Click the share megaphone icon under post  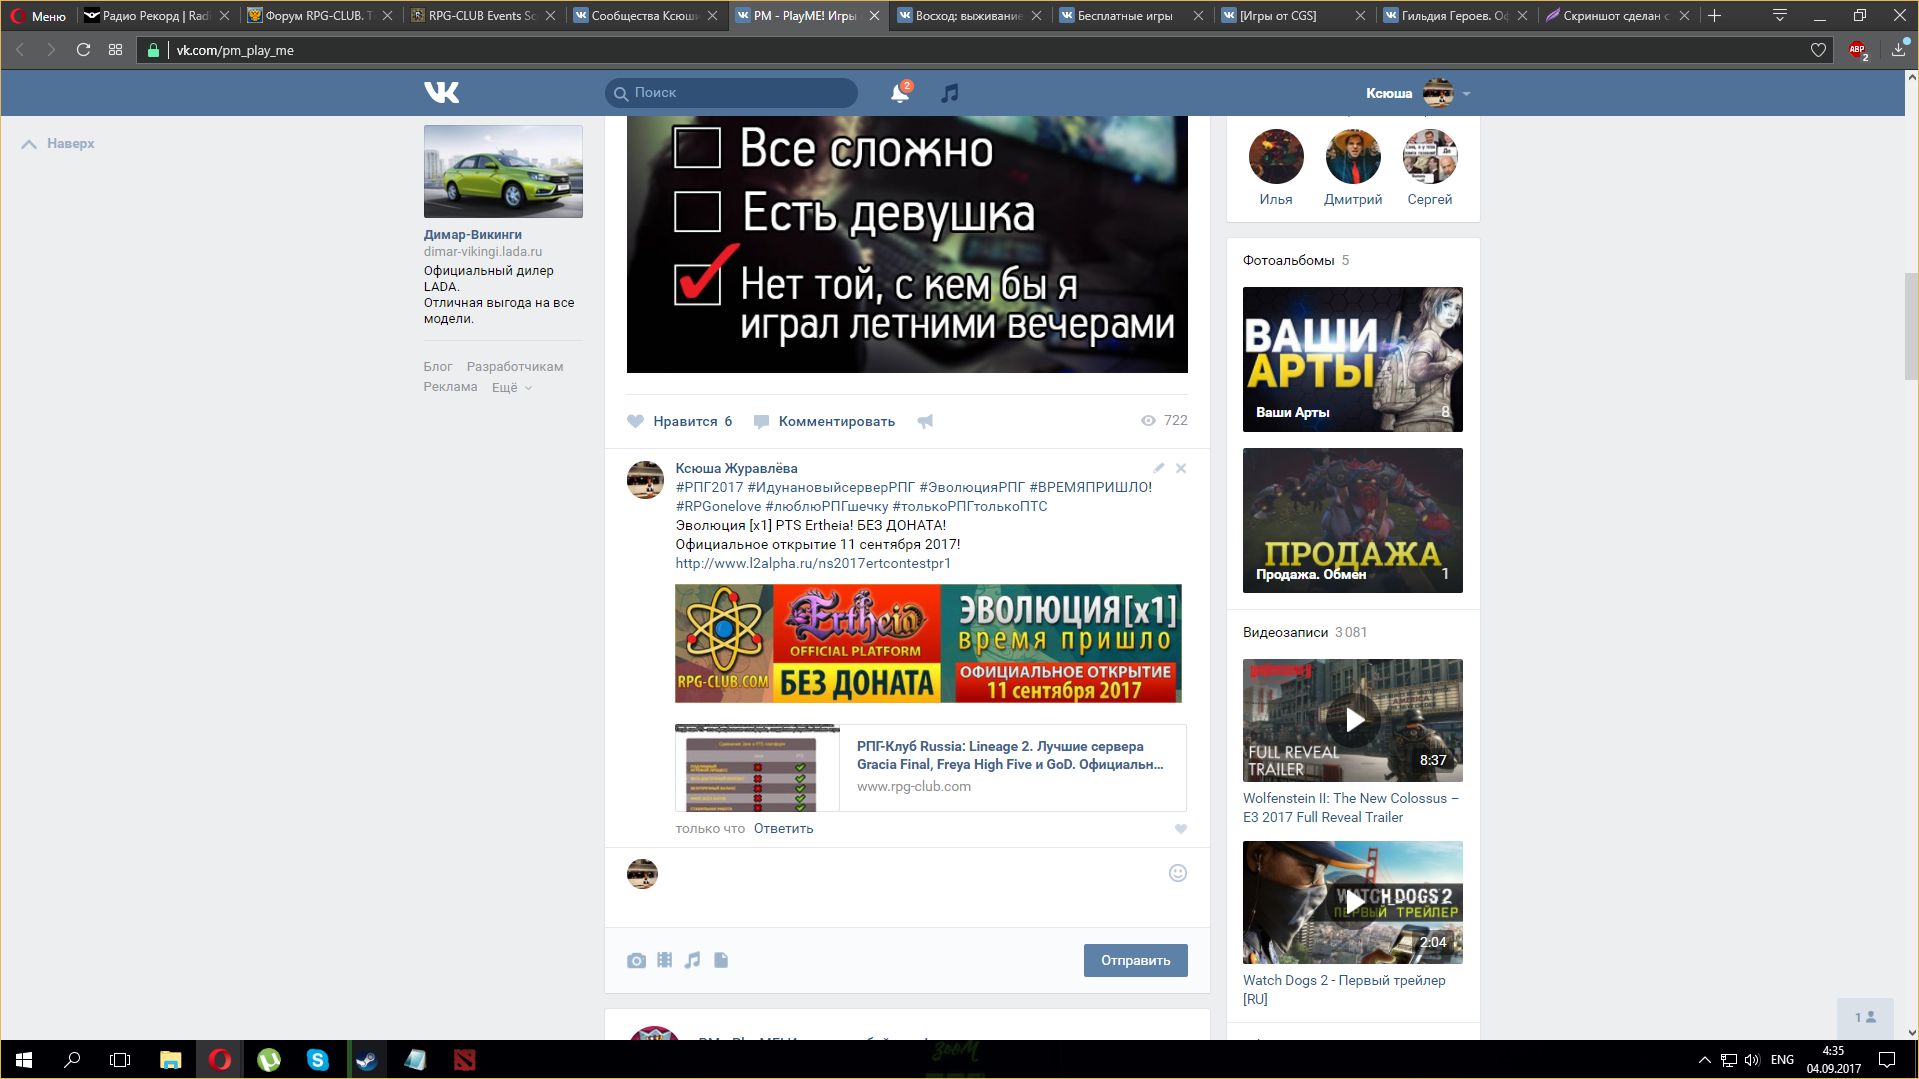tap(925, 421)
